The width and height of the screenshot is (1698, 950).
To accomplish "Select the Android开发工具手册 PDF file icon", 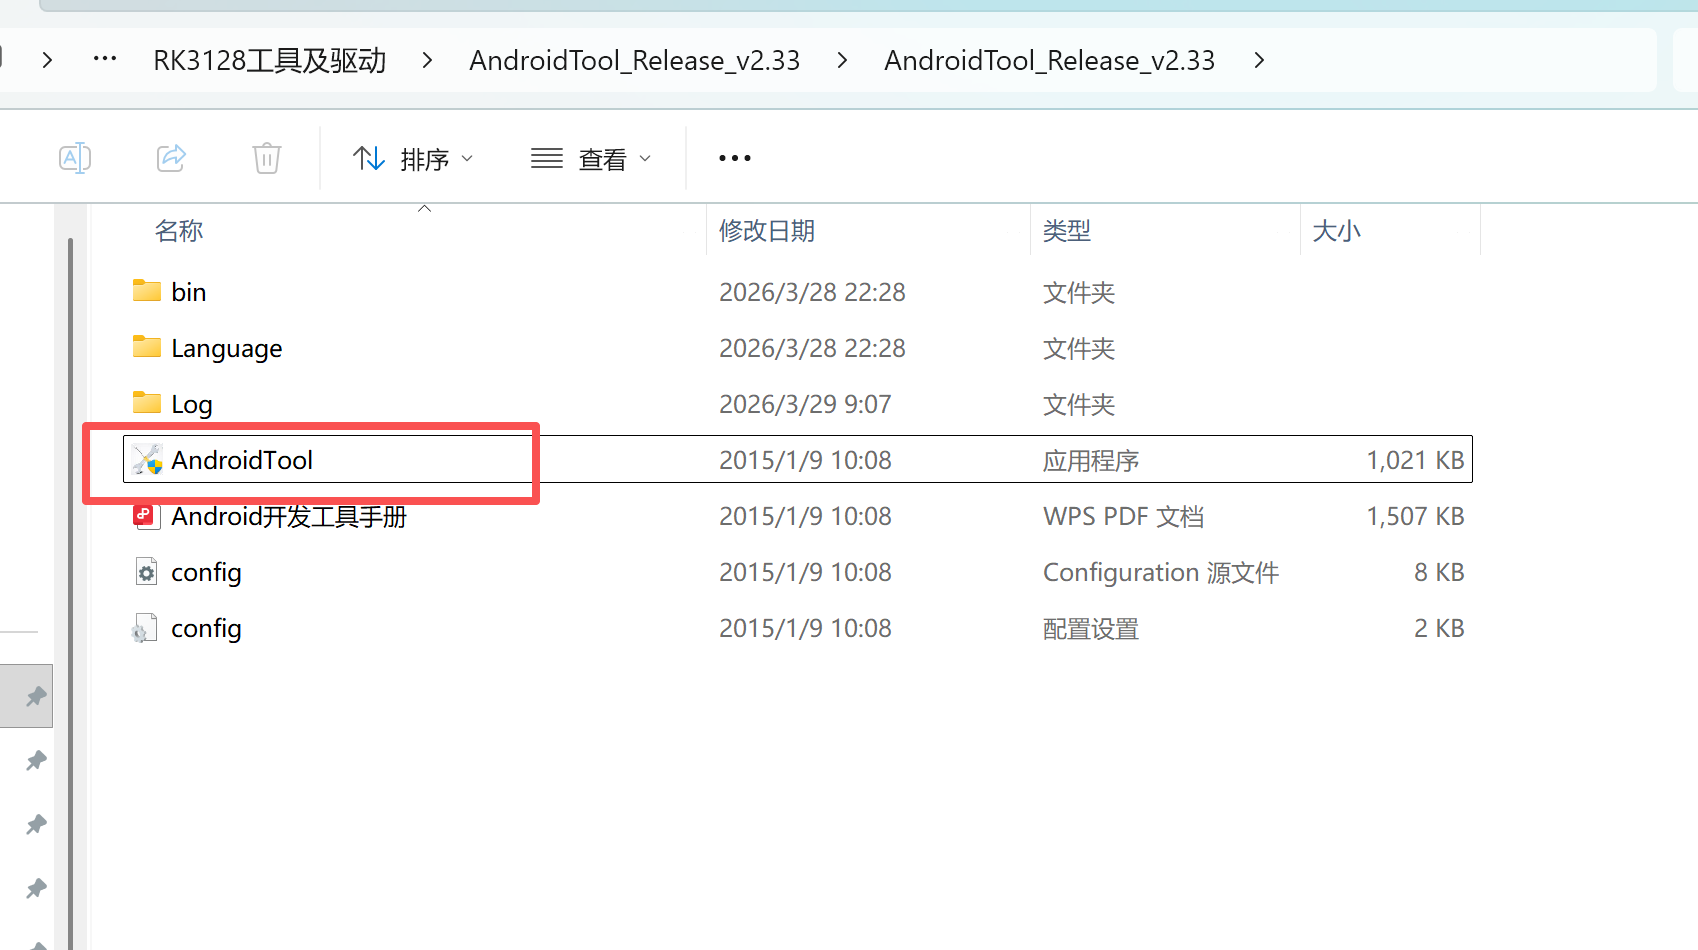I will (145, 516).
